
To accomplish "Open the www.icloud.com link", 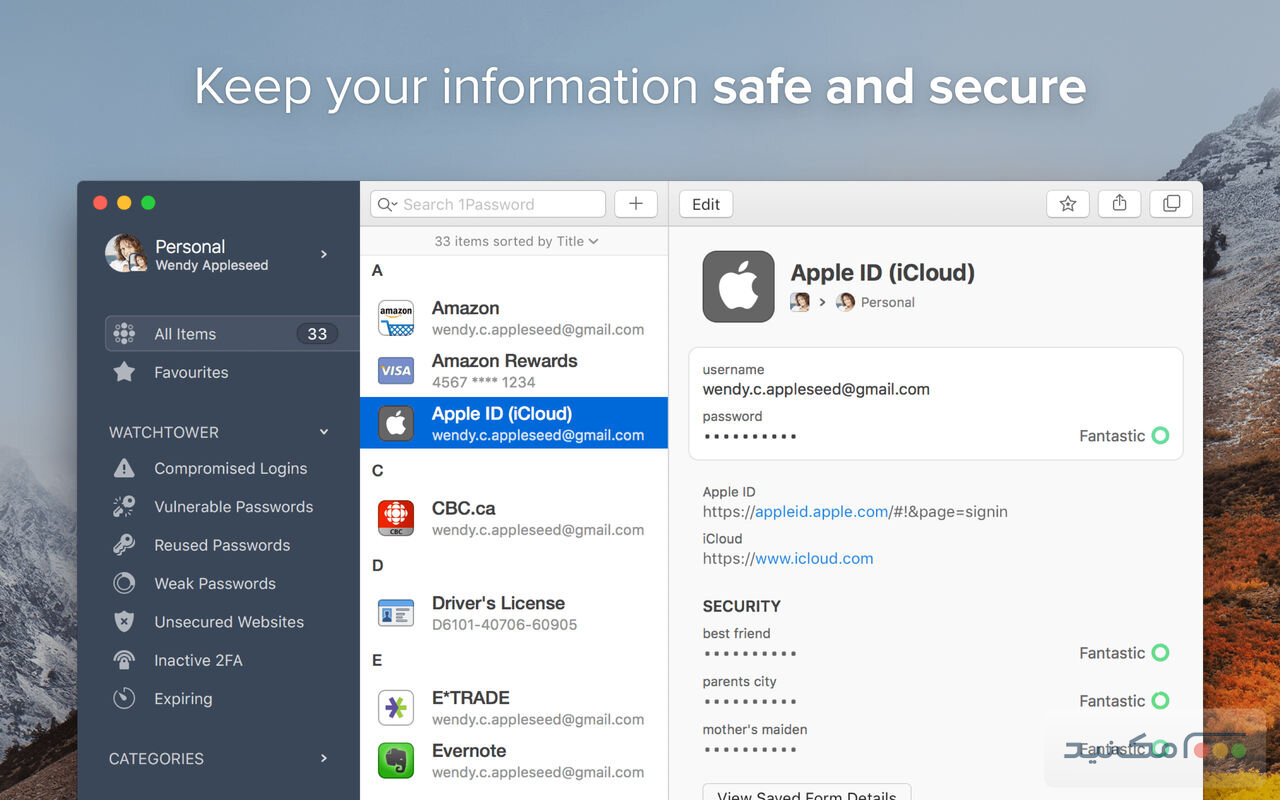I will click(x=815, y=558).
